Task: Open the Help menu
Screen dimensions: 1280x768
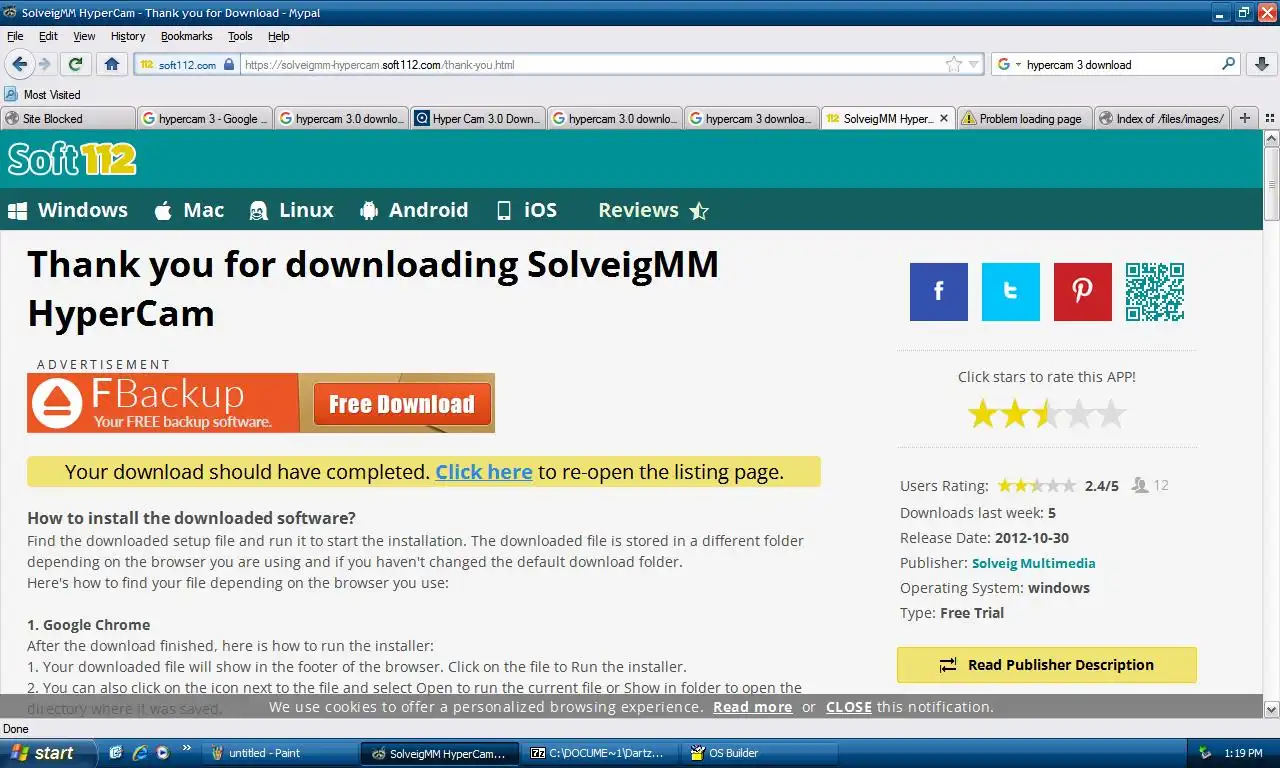Action: pos(279,36)
